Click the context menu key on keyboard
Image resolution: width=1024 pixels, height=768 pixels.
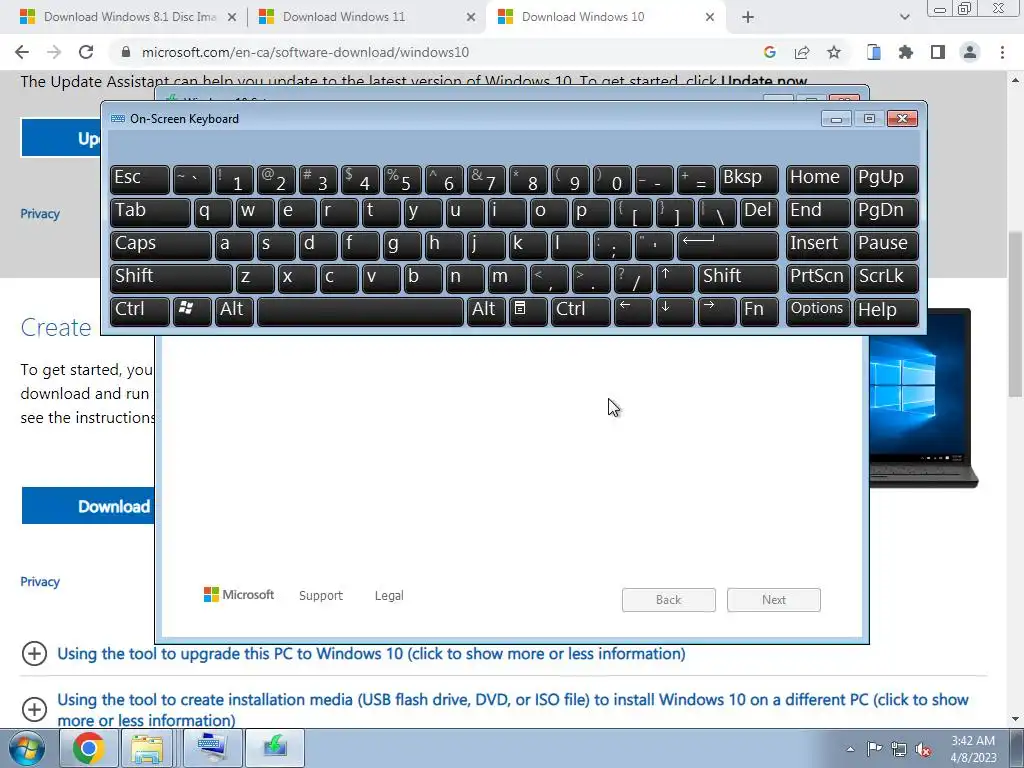pos(528,311)
